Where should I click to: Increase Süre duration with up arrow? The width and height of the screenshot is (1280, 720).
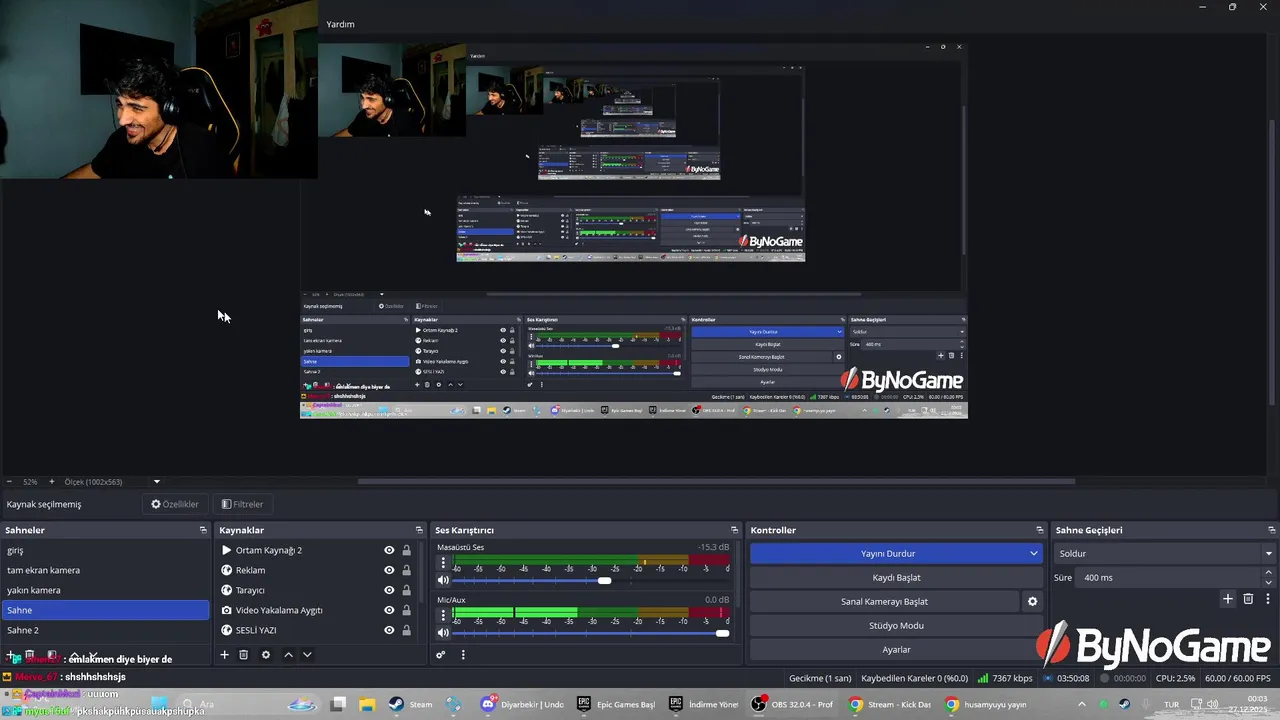tap(1269, 573)
